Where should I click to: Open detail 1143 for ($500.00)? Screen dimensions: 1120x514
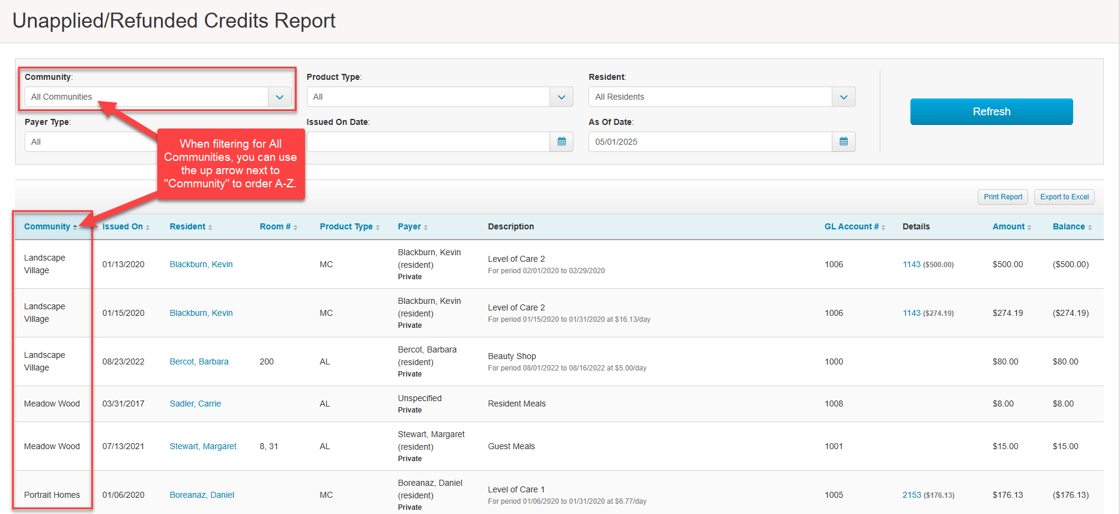tap(911, 264)
